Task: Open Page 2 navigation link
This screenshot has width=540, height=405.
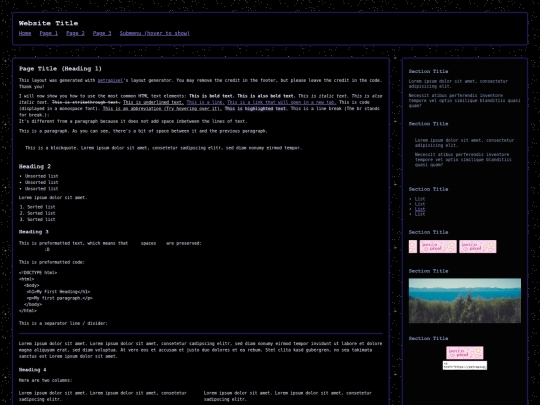Action: click(x=75, y=33)
